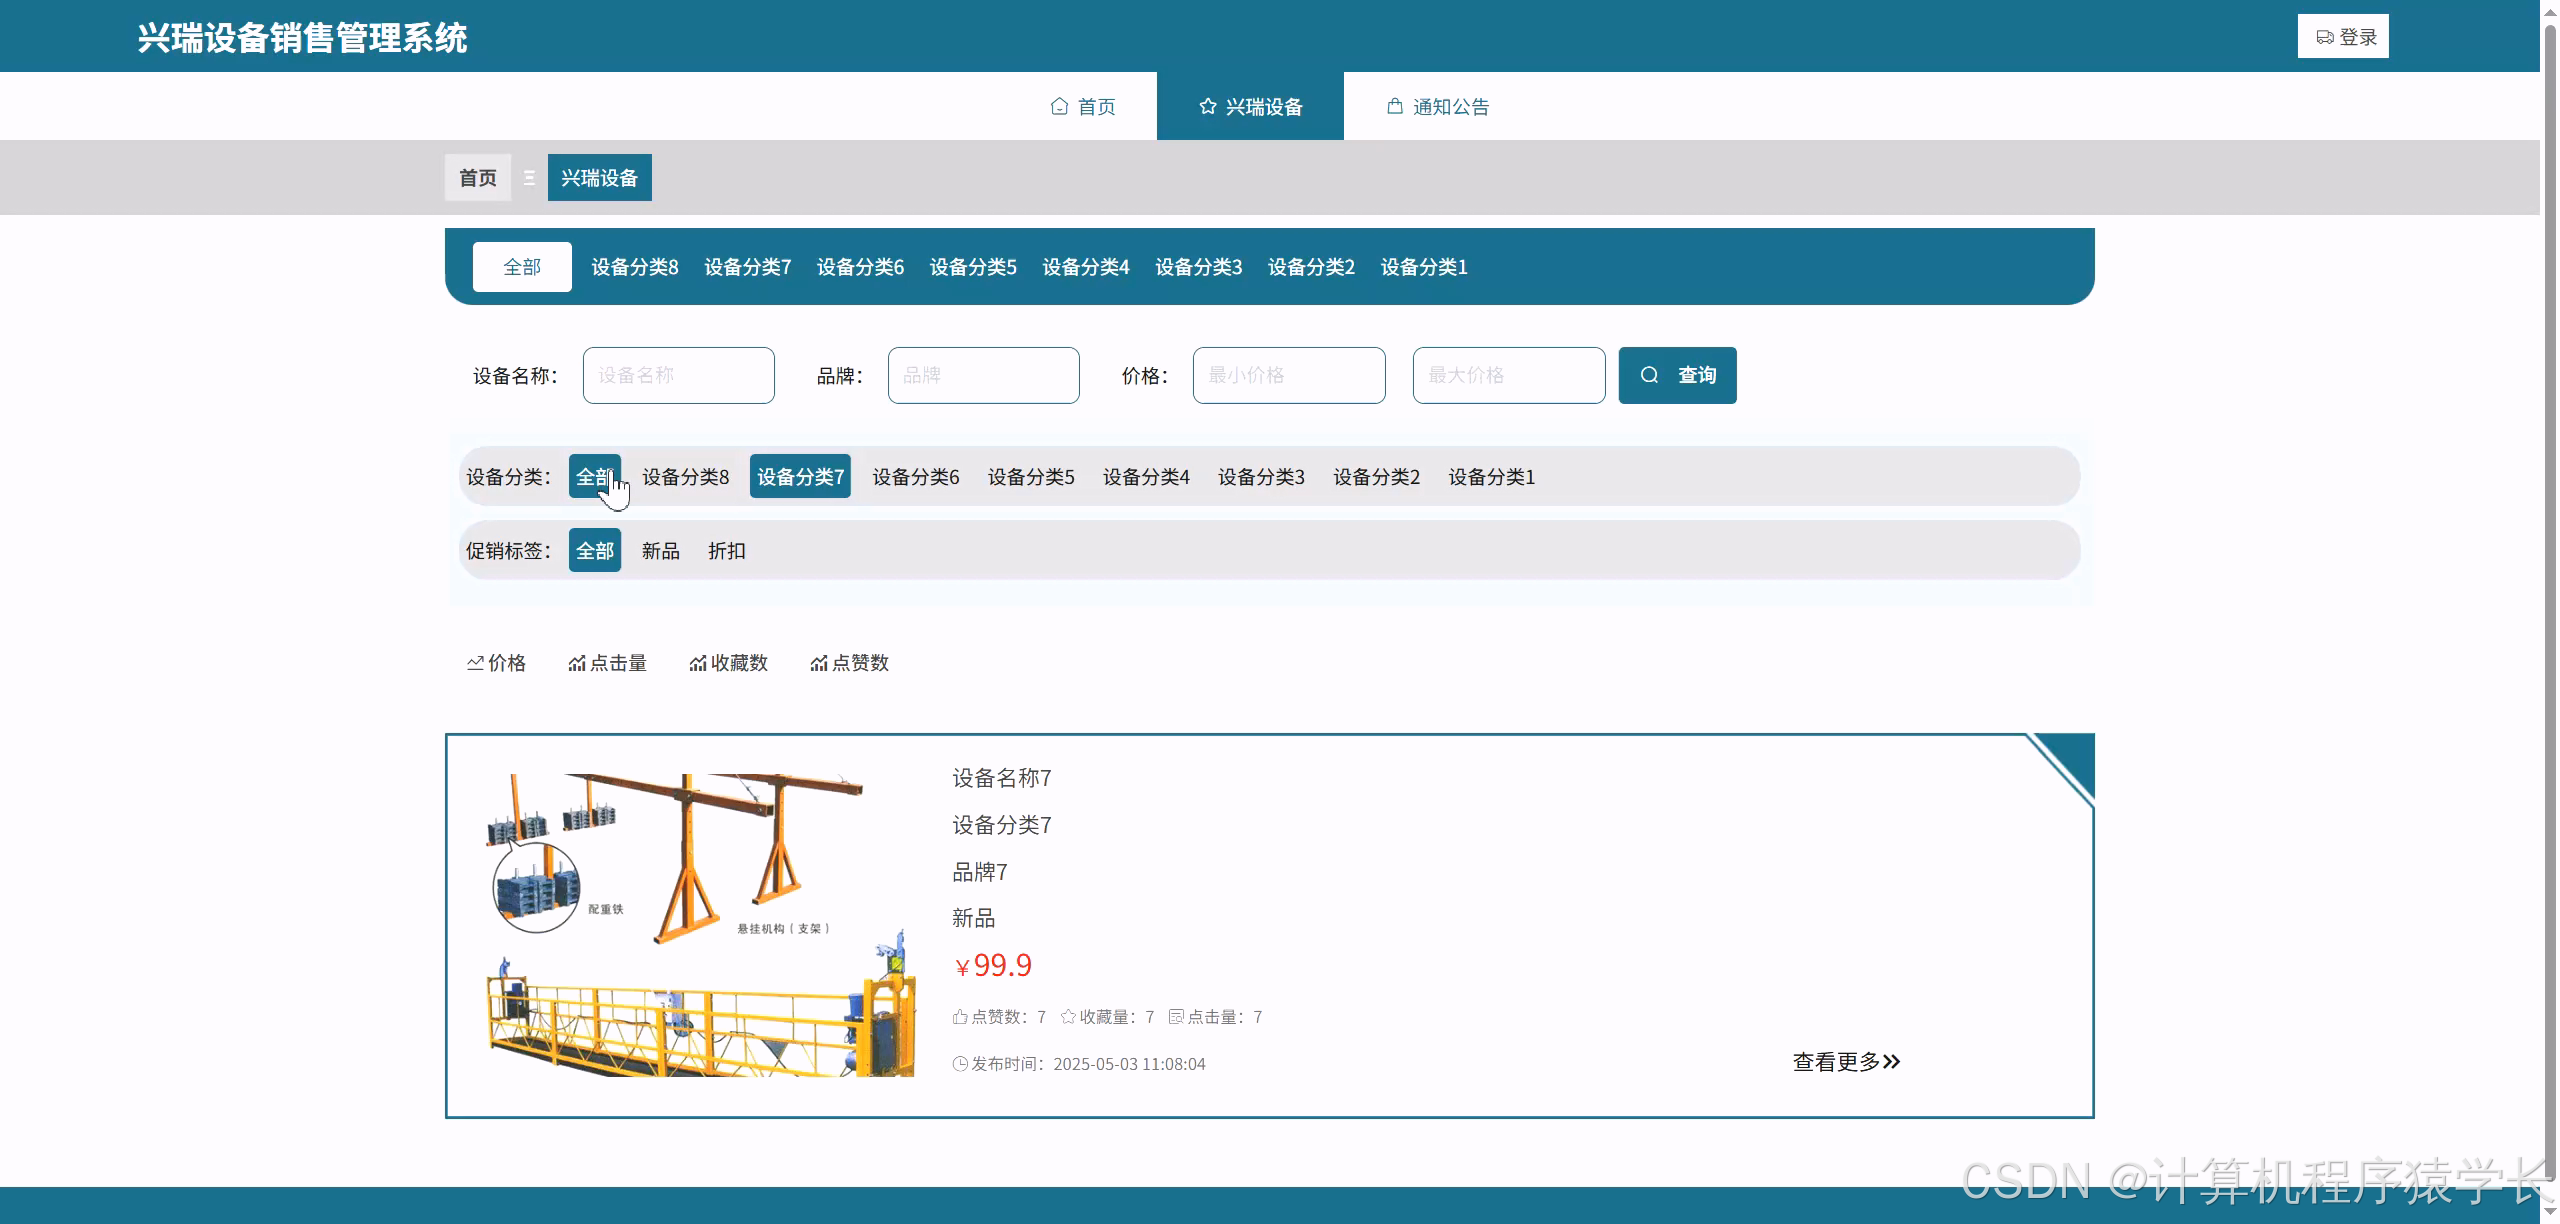This screenshot has height=1224, width=2560.
Task: Click 兴瑞设备 breadcrumb item
Action: (599, 177)
